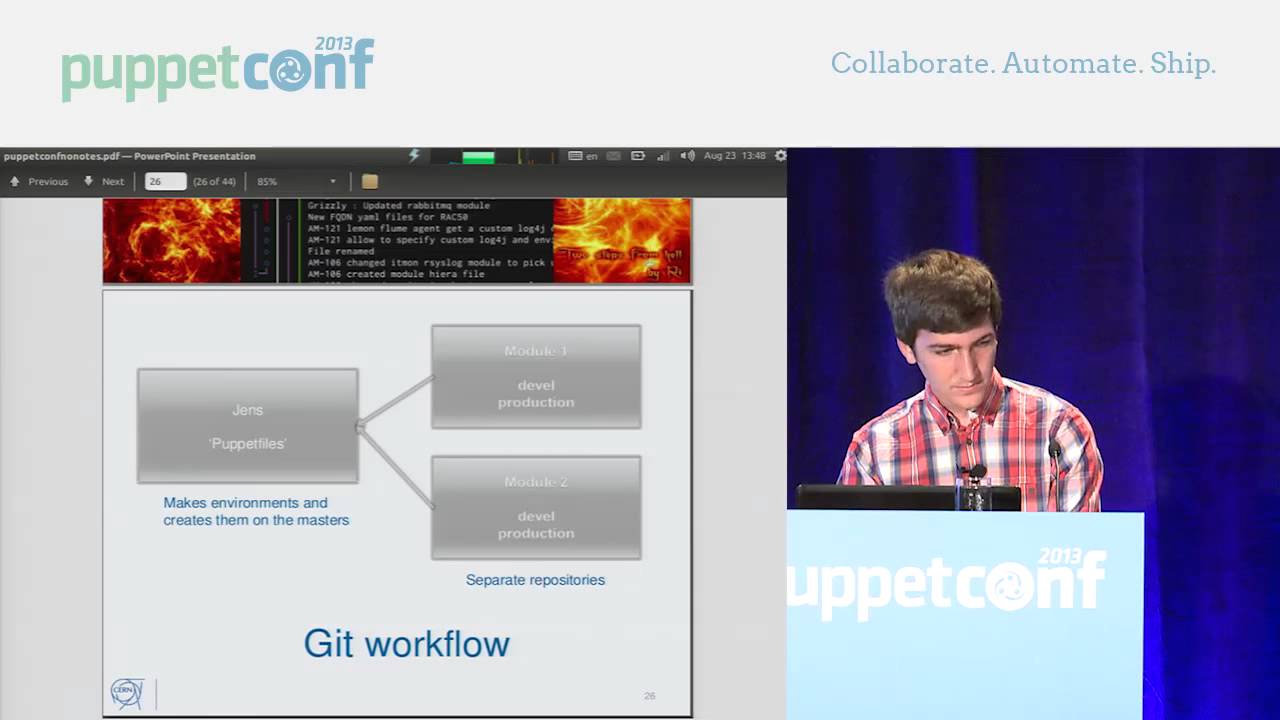The image size is (1280, 720).
Task: Click the 'Separate repositories' caption text
Action: pyautogui.click(x=535, y=580)
